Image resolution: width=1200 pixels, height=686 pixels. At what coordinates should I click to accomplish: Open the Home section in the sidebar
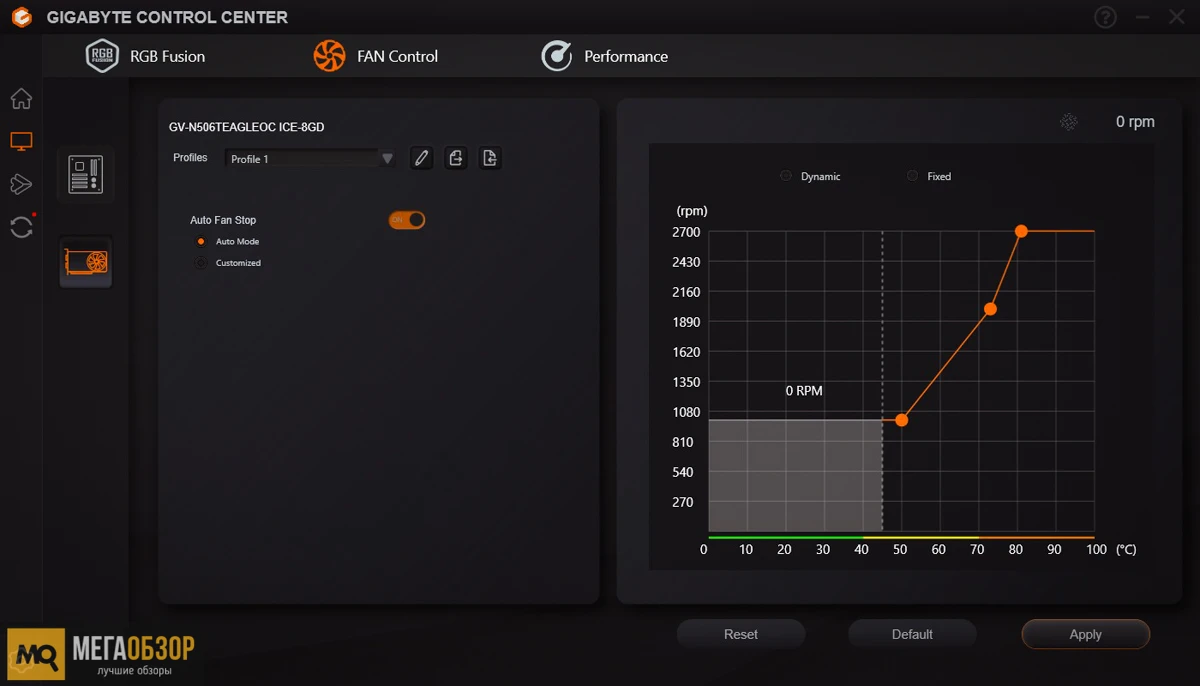[22, 99]
